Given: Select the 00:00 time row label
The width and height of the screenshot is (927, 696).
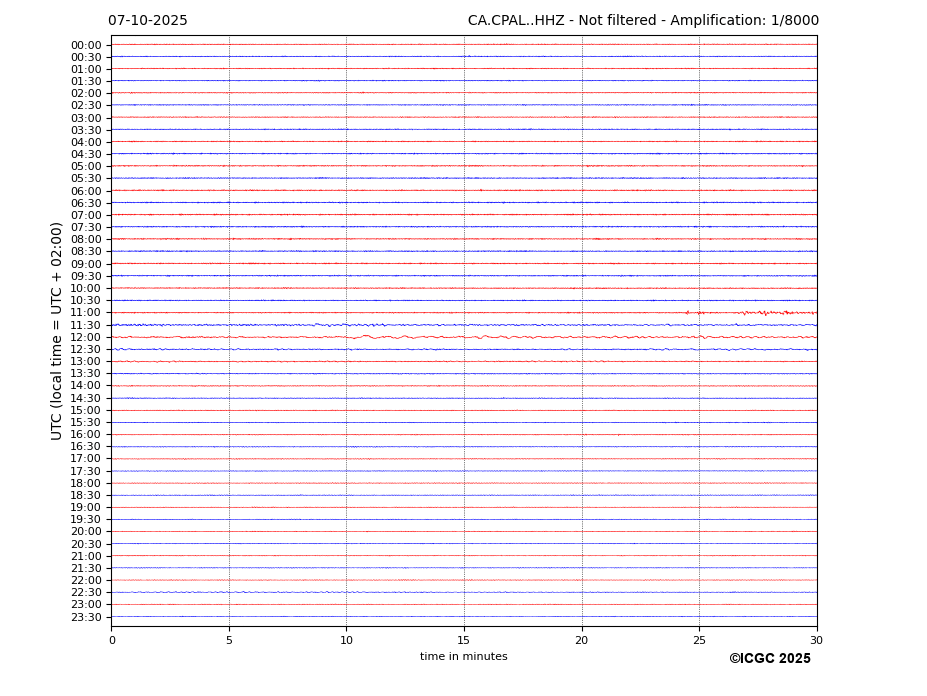Looking at the screenshot, I should (x=86, y=45).
